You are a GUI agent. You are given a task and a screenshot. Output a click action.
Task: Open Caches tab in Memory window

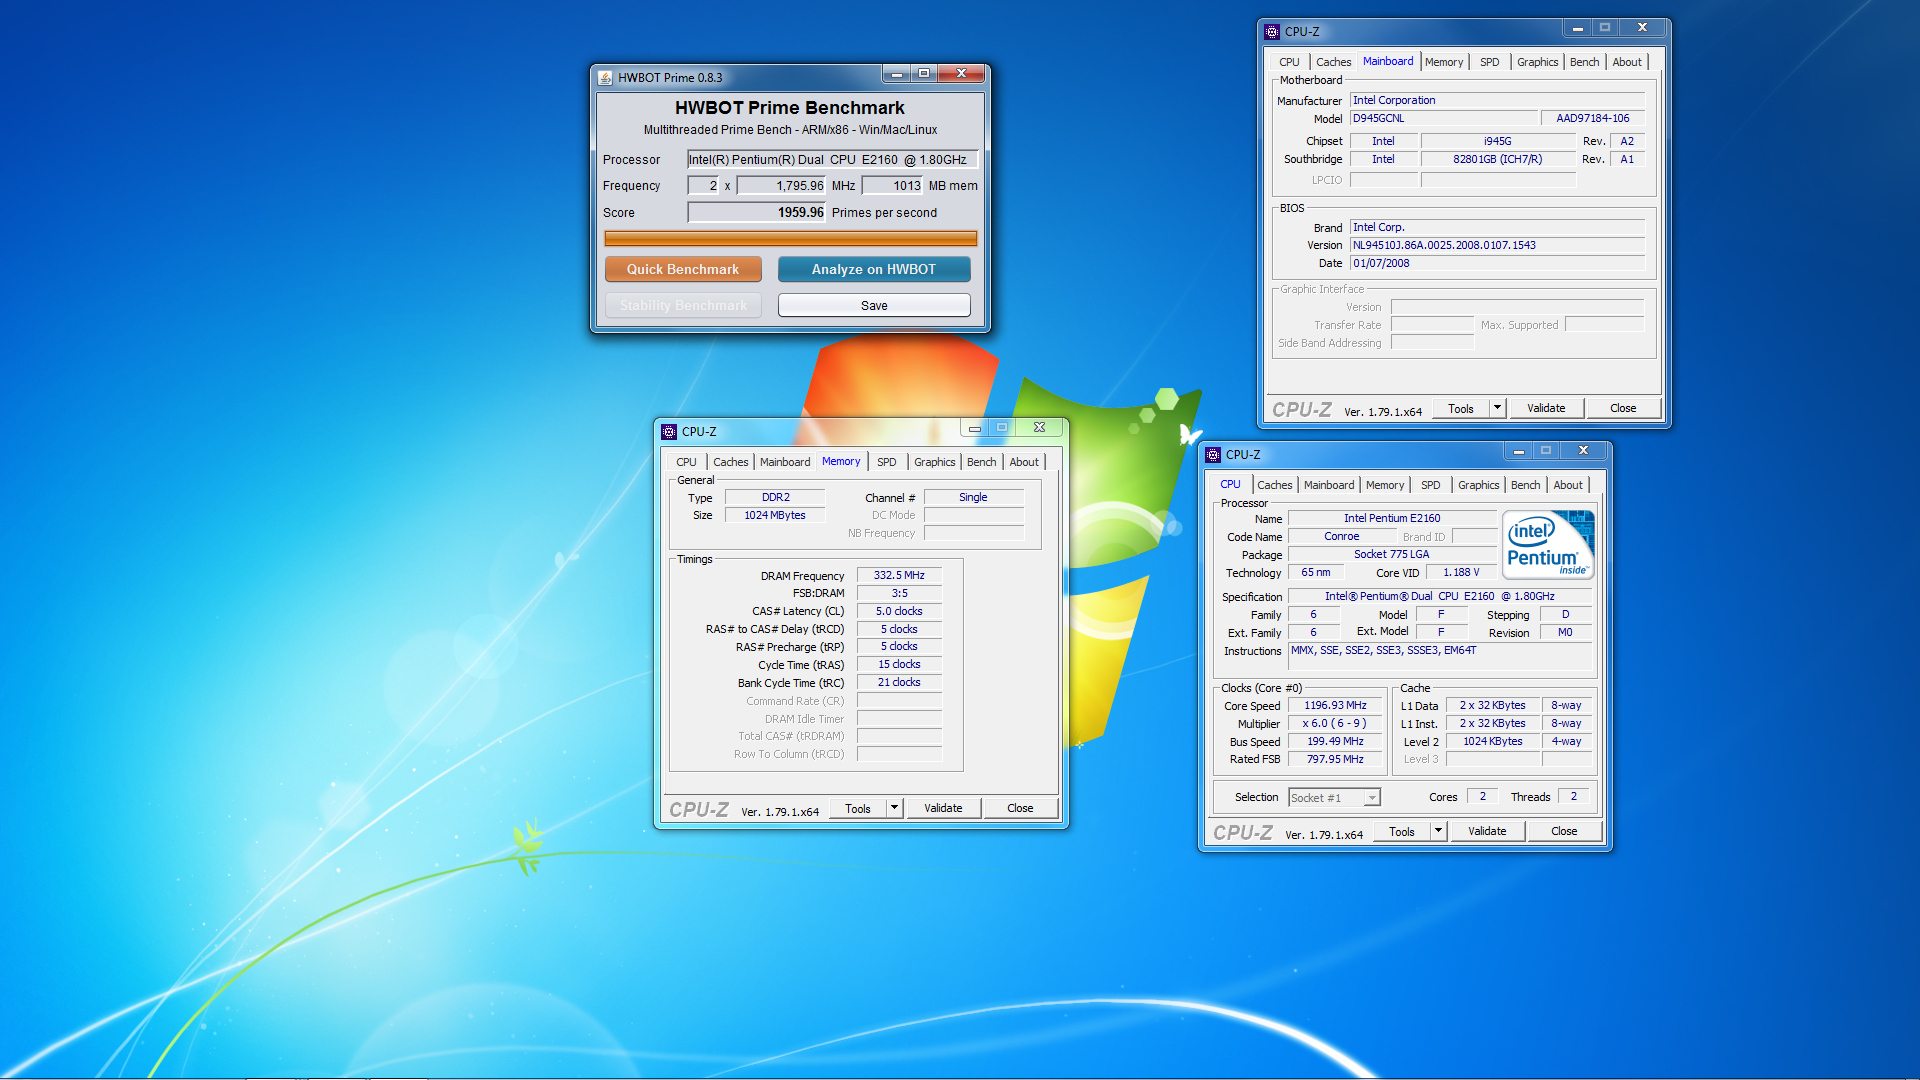pos(730,462)
